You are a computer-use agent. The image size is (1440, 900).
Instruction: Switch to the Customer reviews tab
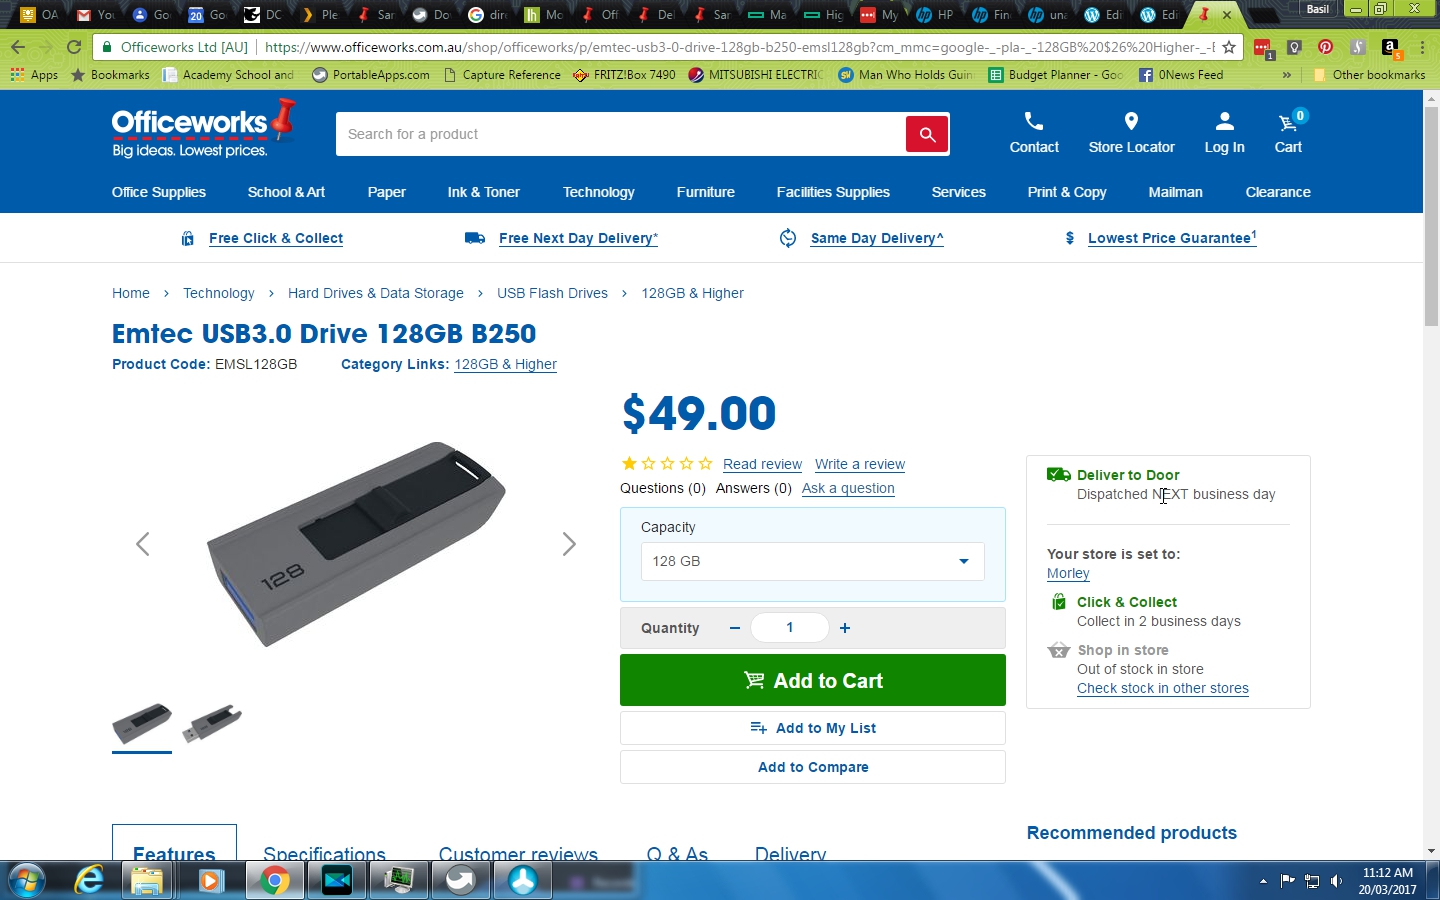[x=518, y=852]
